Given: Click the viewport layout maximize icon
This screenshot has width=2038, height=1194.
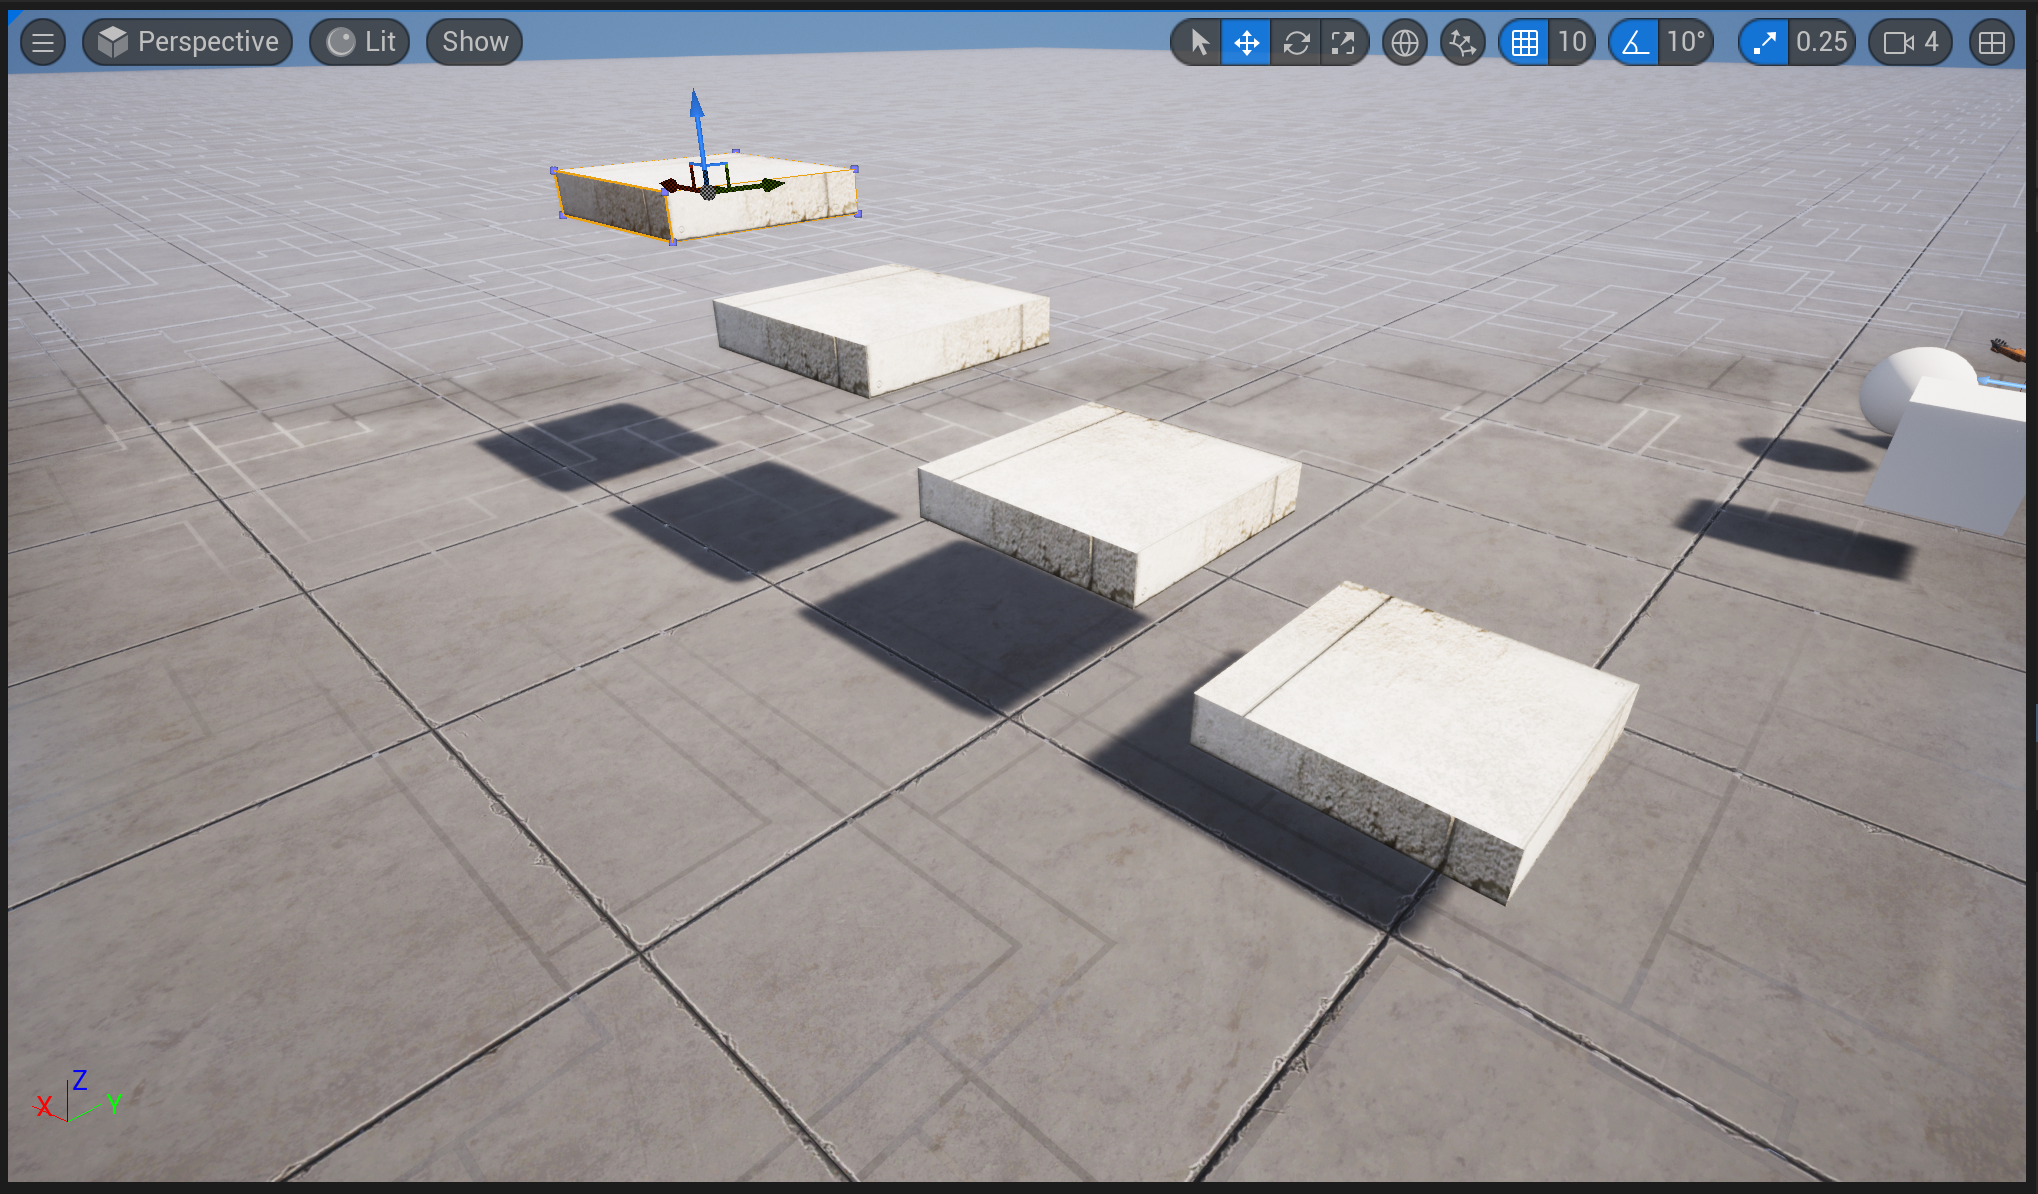Looking at the screenshot, I should (x=1992, y=42).
